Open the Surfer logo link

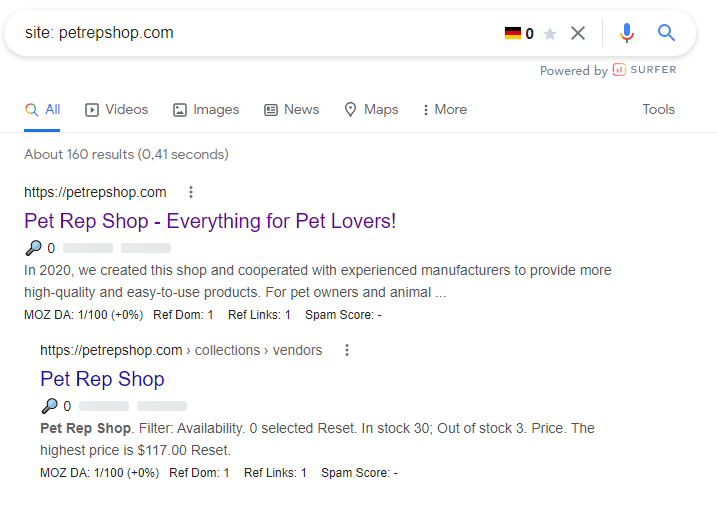(x=645, y=70)
